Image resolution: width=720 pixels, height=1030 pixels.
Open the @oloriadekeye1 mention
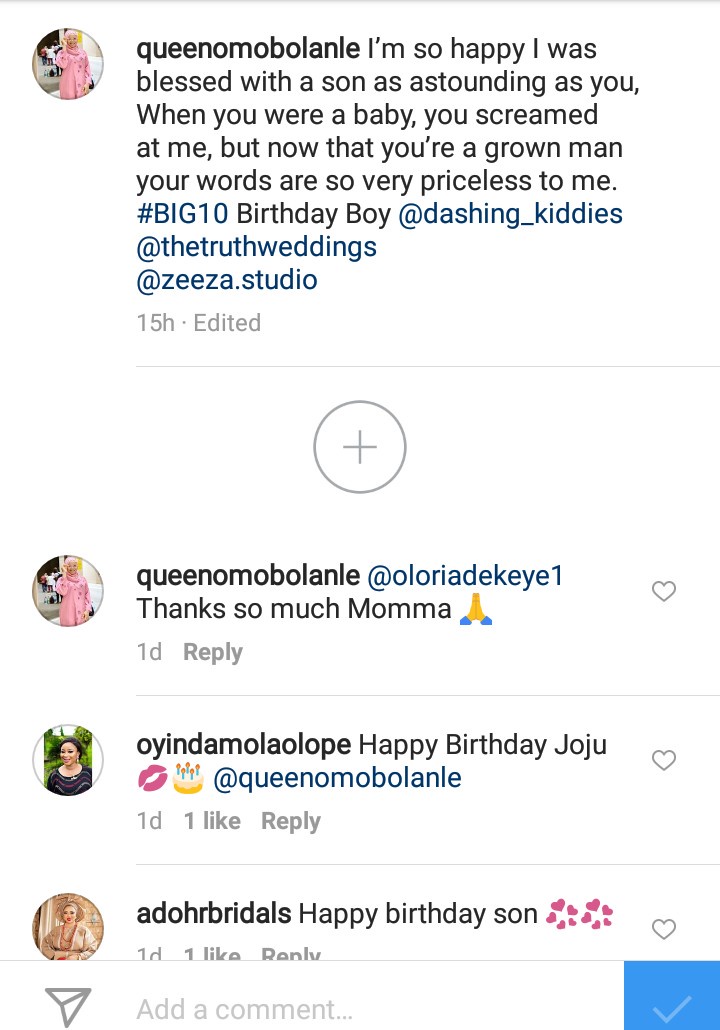point(466,575)
